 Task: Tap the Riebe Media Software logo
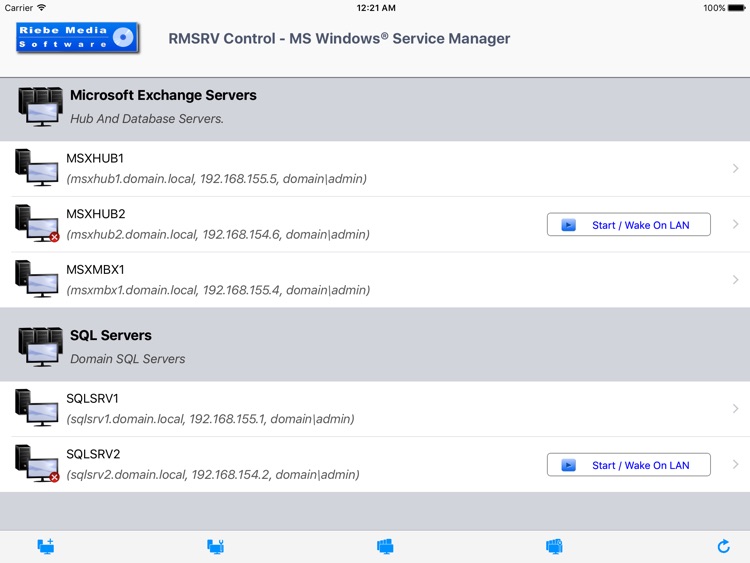77,37
